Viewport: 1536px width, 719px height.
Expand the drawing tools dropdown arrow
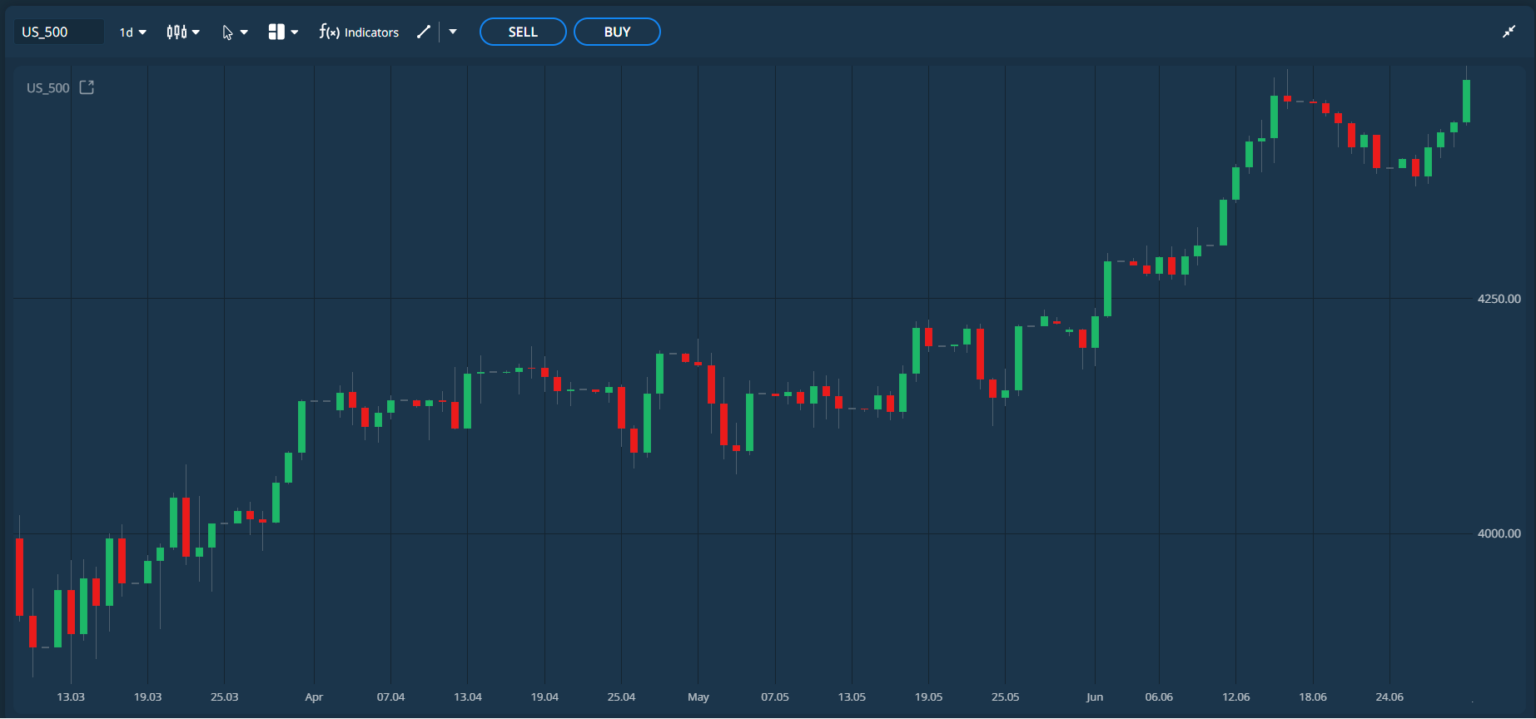click(453, 32)
